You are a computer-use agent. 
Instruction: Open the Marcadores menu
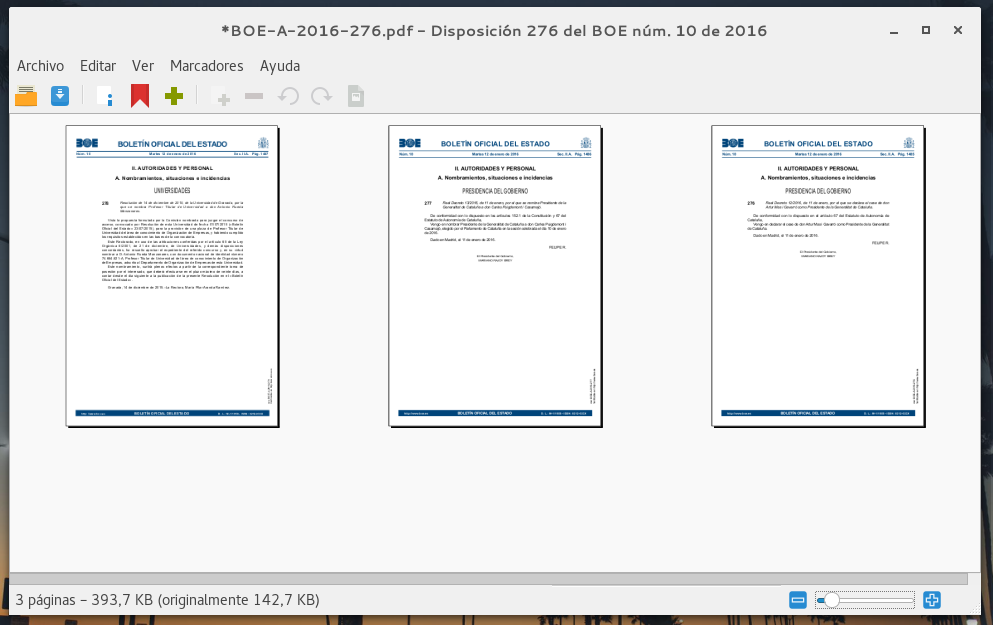(206, 65)
